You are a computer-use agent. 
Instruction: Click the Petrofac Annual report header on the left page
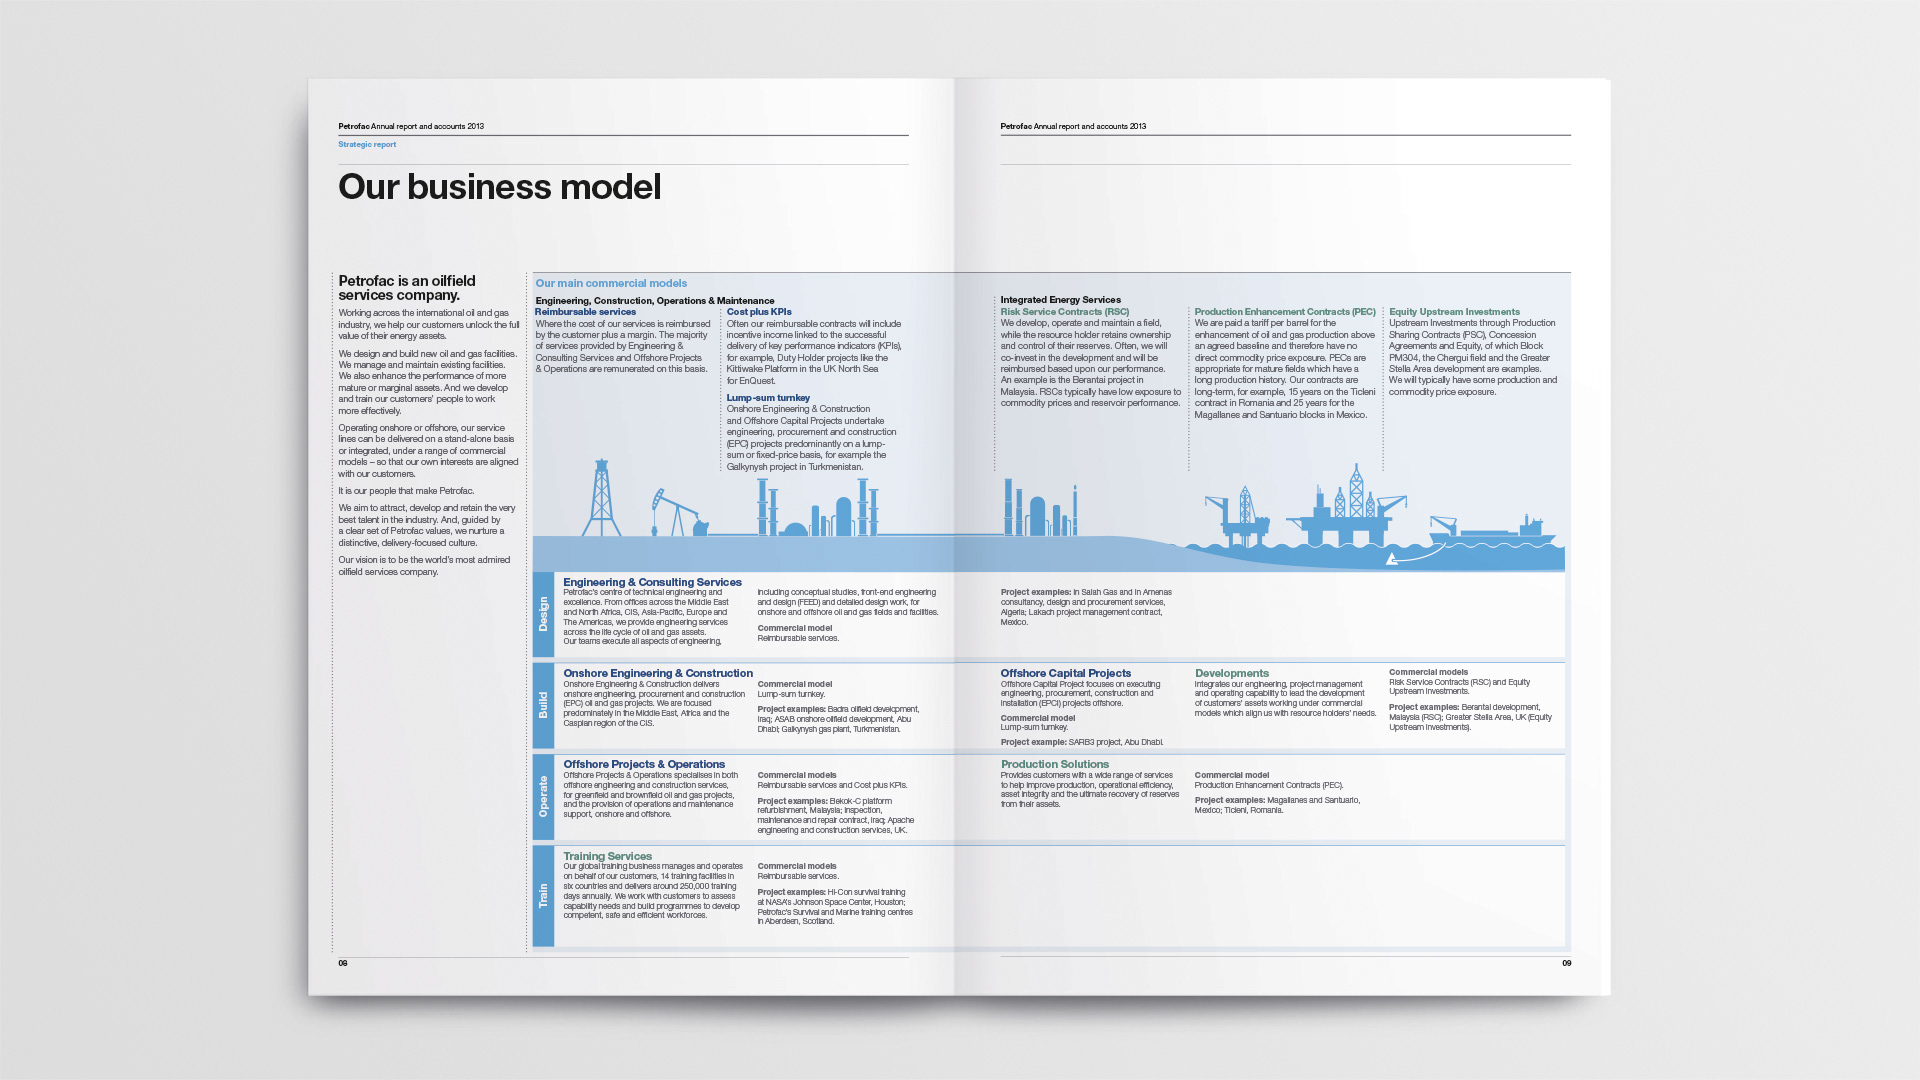[411, 126]
